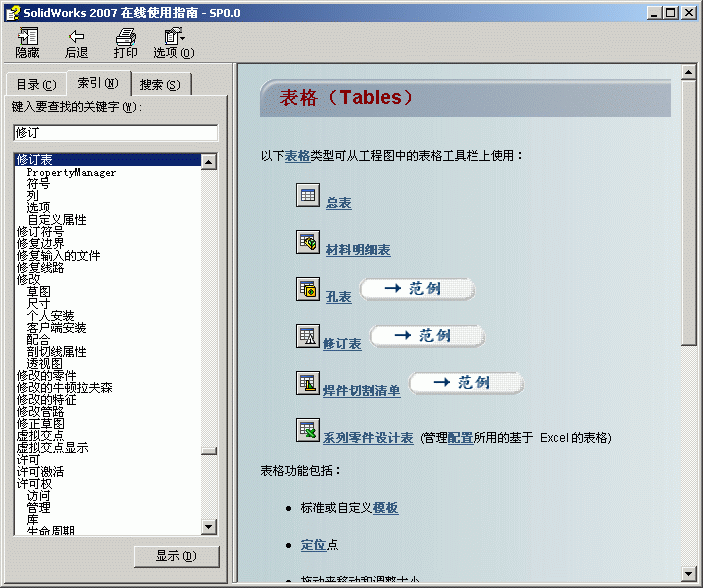
Task: Select the 许可权 index entry
Action: (x=35, y=484)
